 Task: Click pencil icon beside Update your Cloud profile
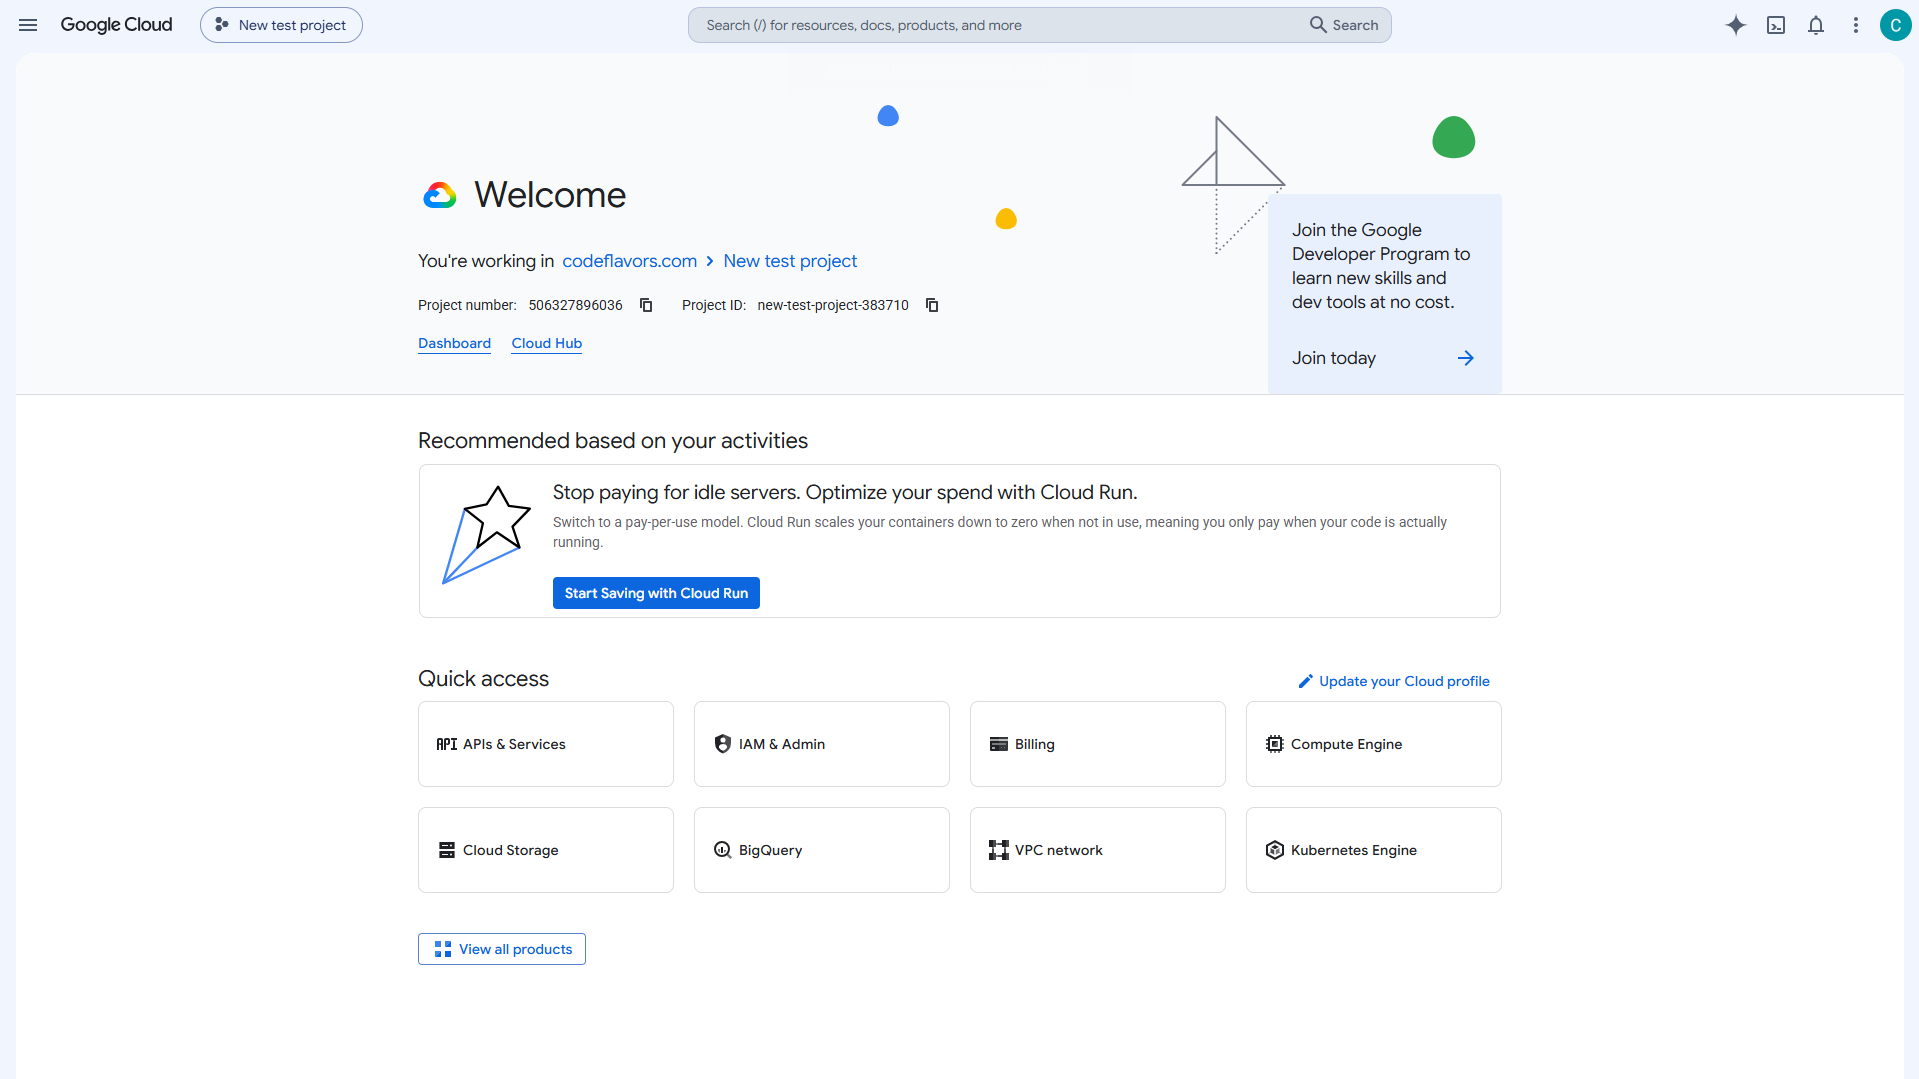(x=1305, y=681)
